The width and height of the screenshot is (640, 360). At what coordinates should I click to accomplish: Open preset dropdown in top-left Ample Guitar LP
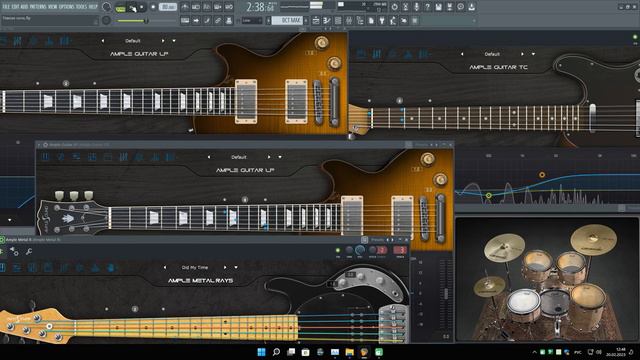coord(174,41)
